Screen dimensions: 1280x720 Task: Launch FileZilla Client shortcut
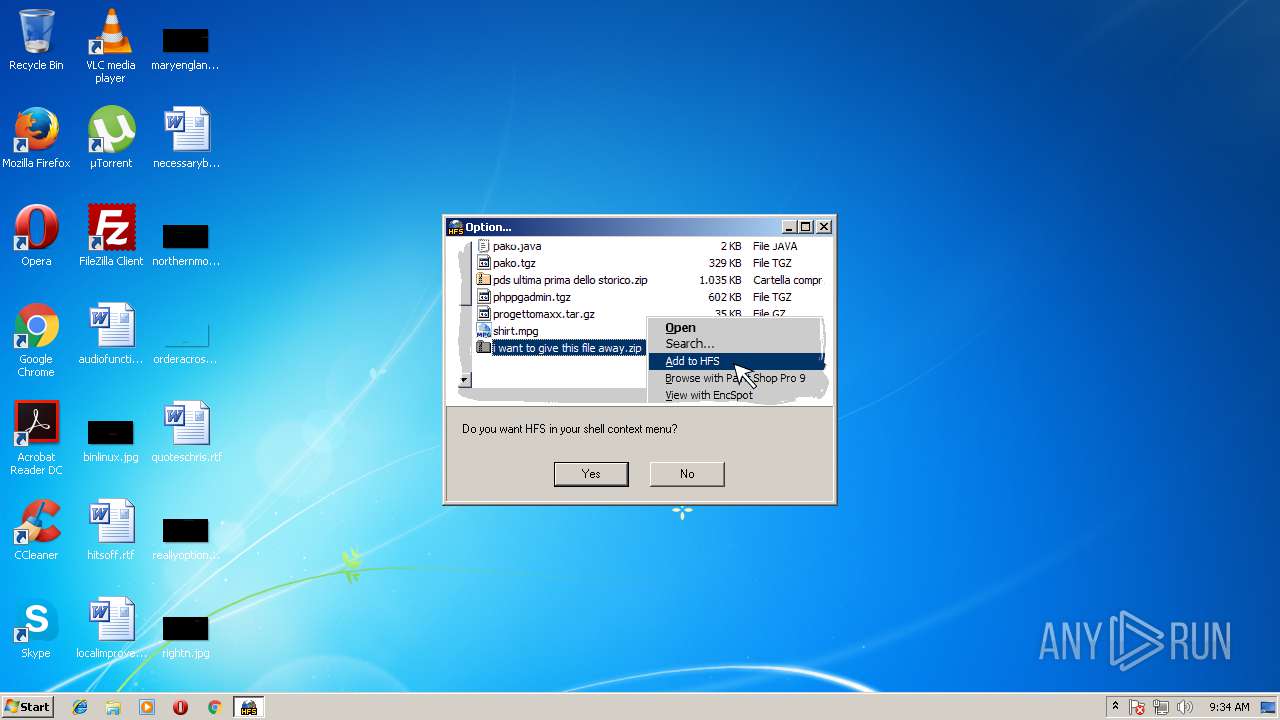pos(110,235)
